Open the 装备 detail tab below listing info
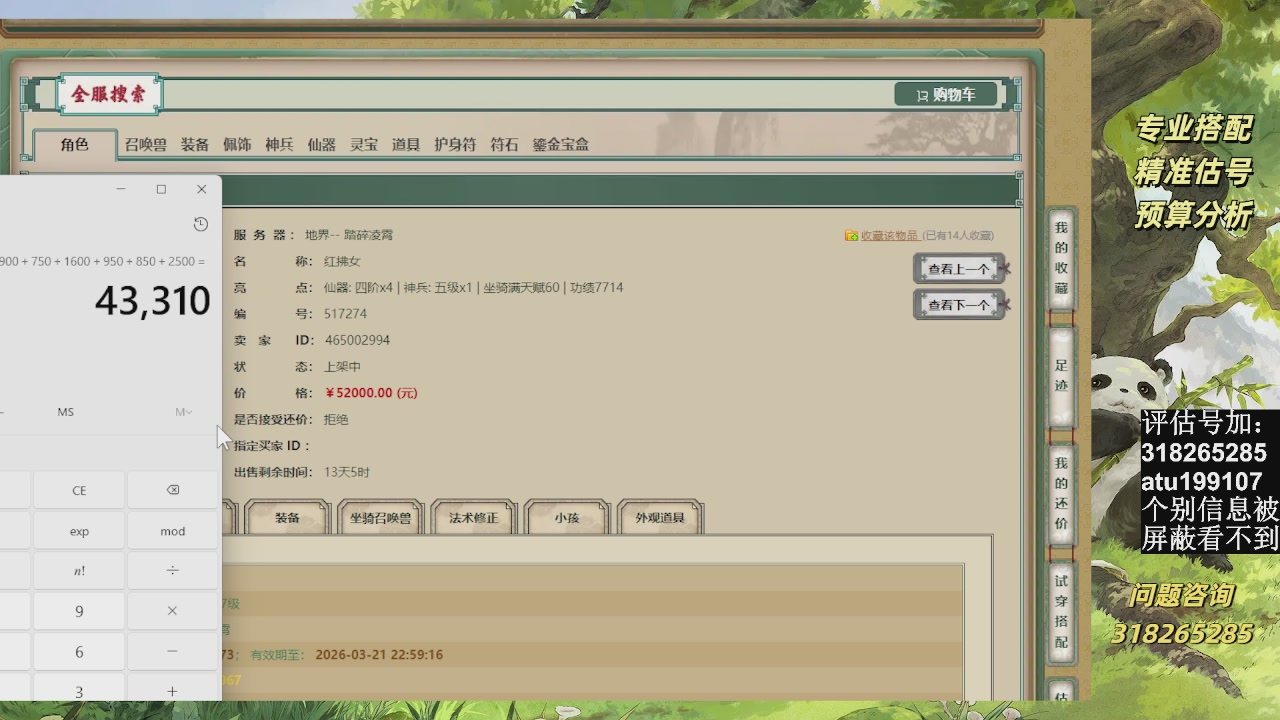Screen dimensions: 1280x720 287,518
